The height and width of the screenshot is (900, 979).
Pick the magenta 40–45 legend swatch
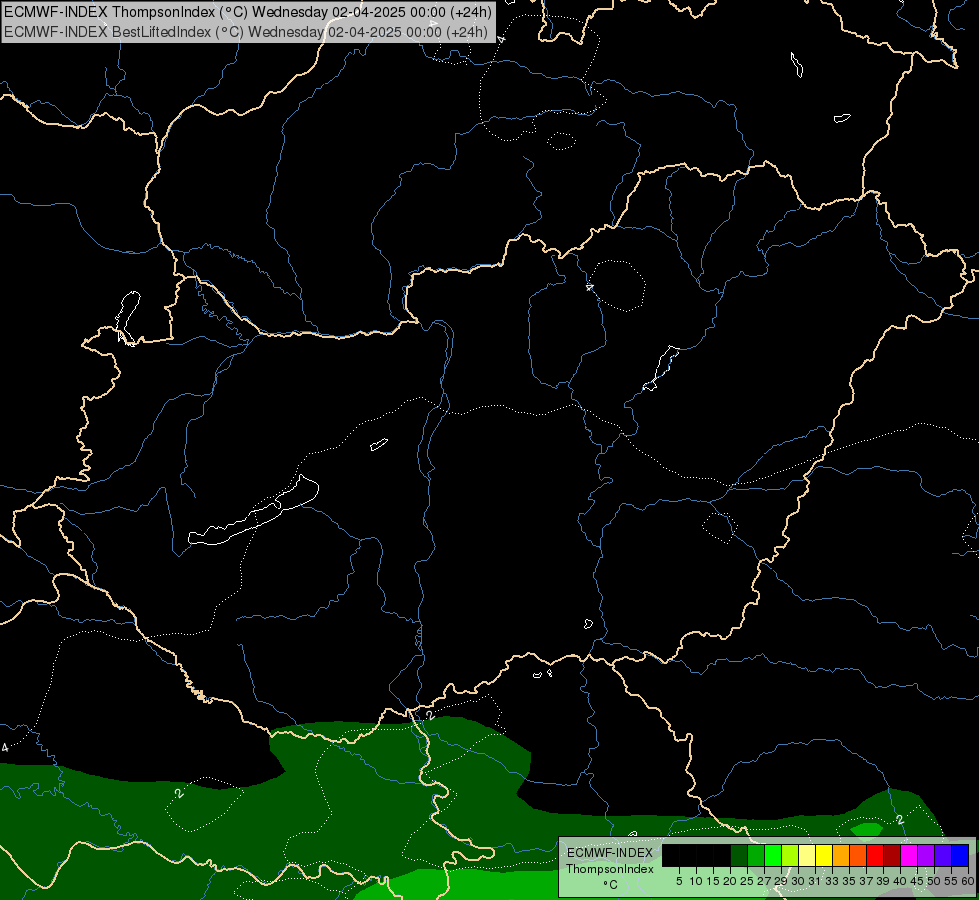pyautogui.click(x=909, y=855)
